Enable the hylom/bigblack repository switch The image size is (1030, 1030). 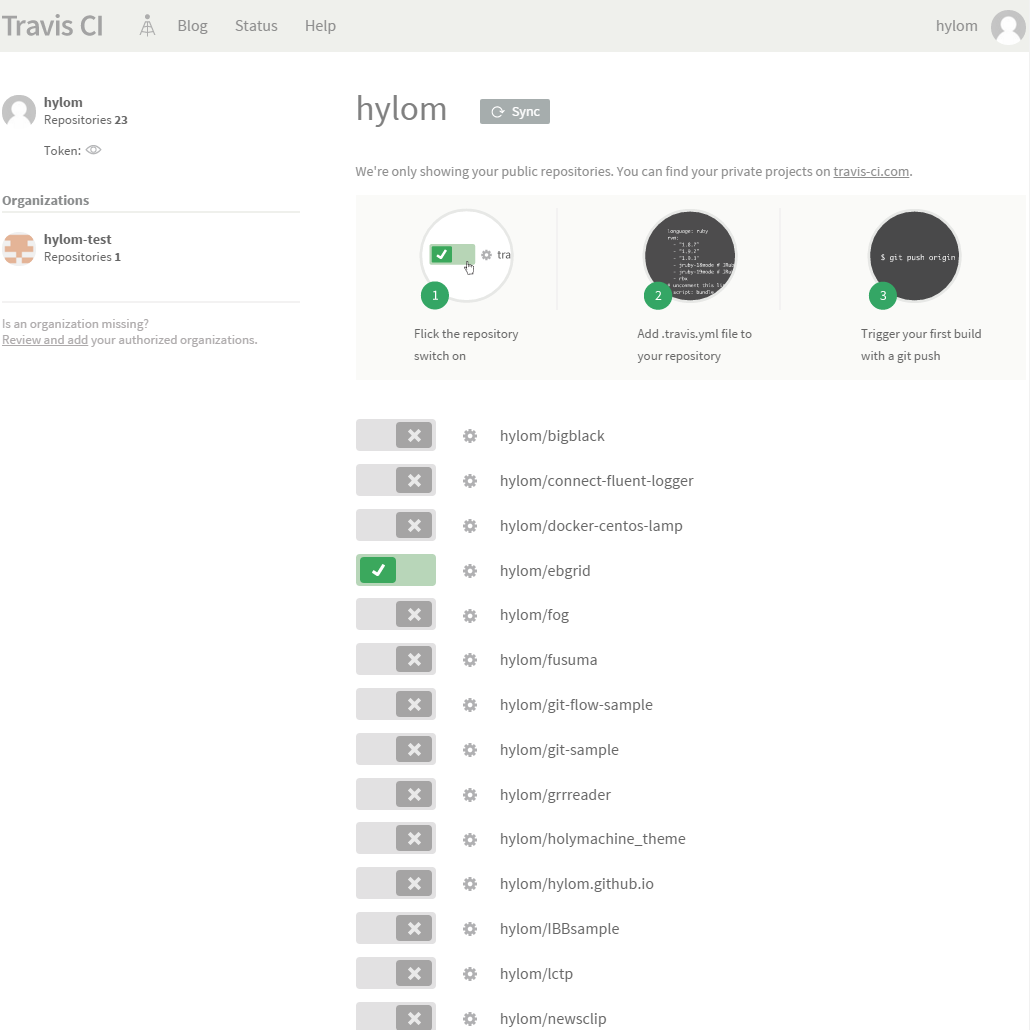coord(395,435)
